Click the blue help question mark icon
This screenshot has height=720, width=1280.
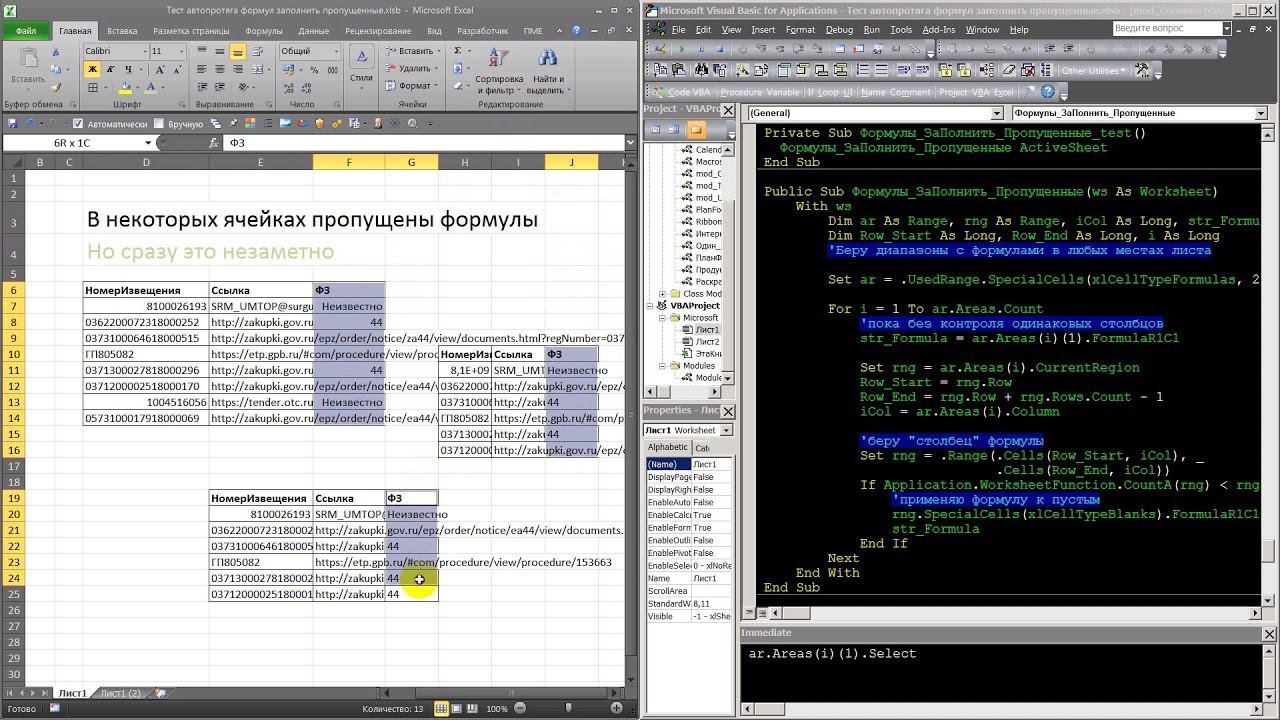tap(1048, 92)
